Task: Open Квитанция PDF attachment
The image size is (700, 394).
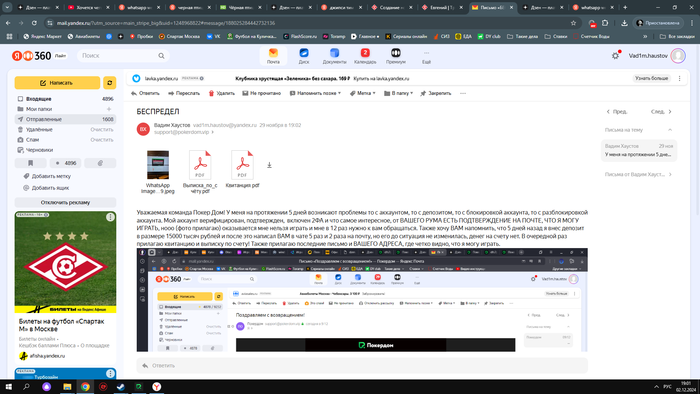Action: click(x=242, y=169)
